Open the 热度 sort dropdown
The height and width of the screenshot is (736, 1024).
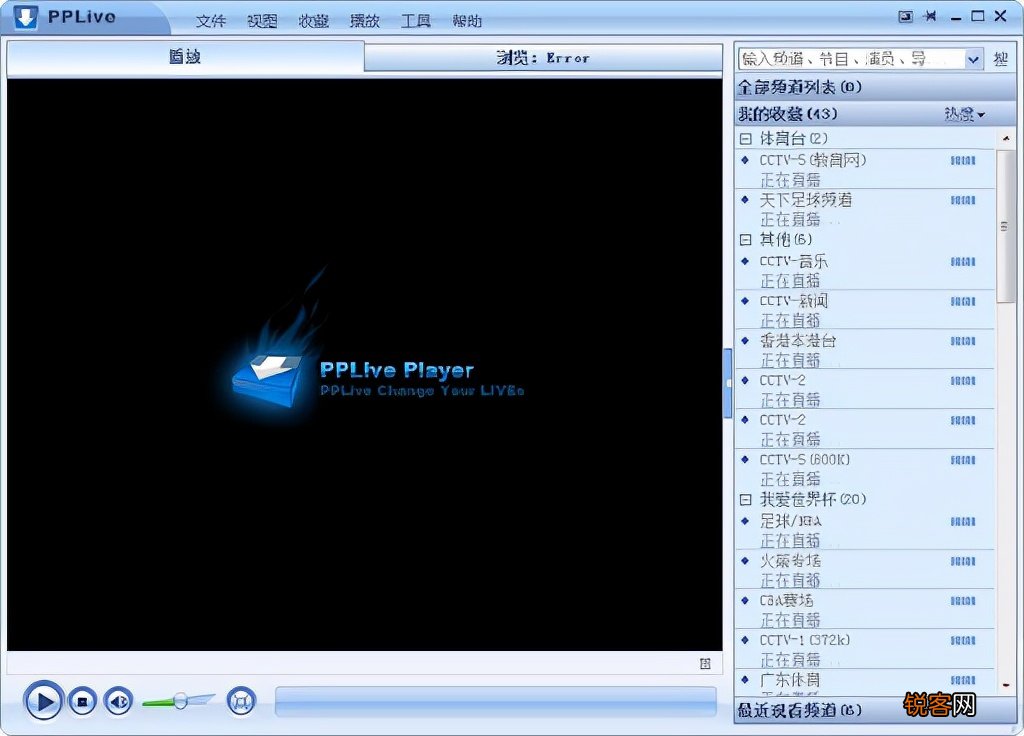(x=964, y=115)
